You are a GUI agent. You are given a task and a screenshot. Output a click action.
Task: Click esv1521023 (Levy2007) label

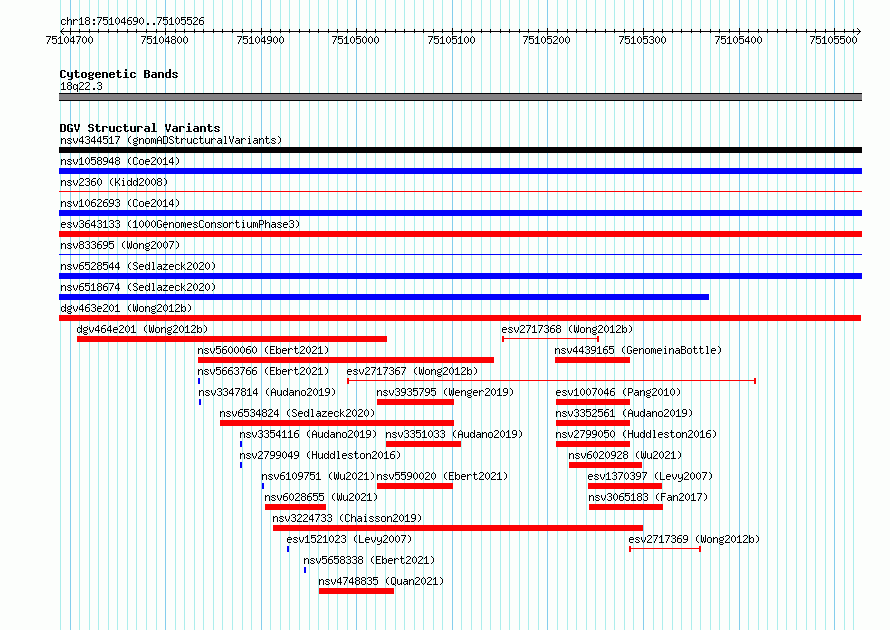pos(349,539)
